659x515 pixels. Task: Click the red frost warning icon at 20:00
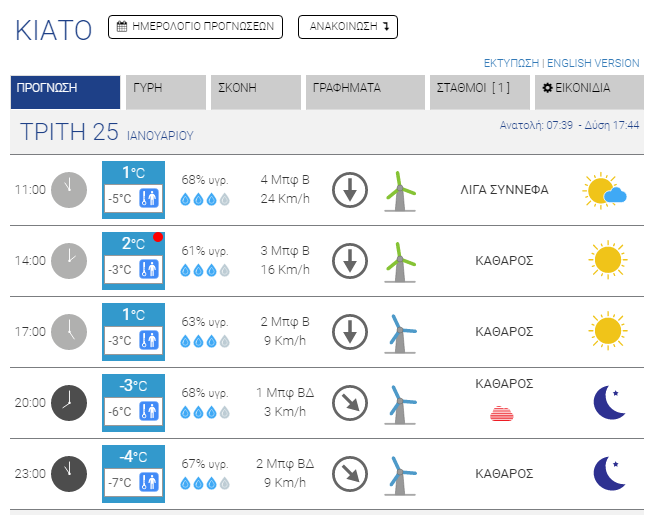pos(503,413)
